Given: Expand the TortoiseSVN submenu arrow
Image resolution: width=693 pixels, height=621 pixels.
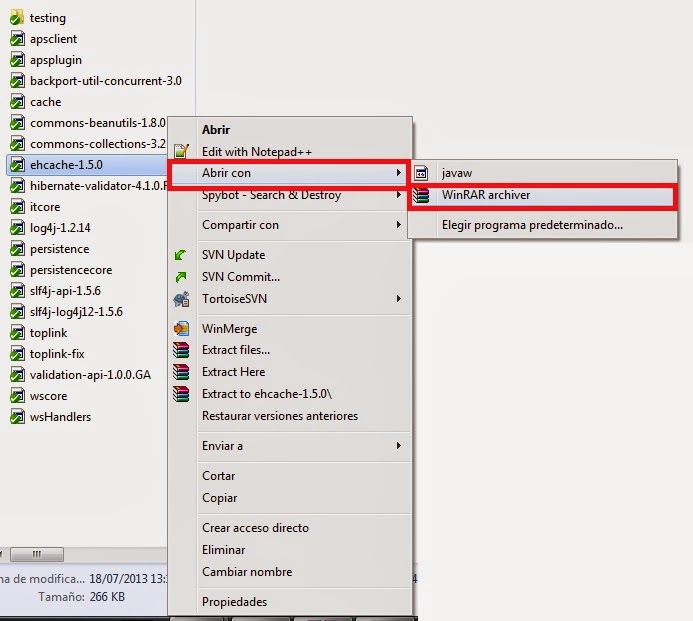Looking at the screenshot, I should [x=399, y=299].
